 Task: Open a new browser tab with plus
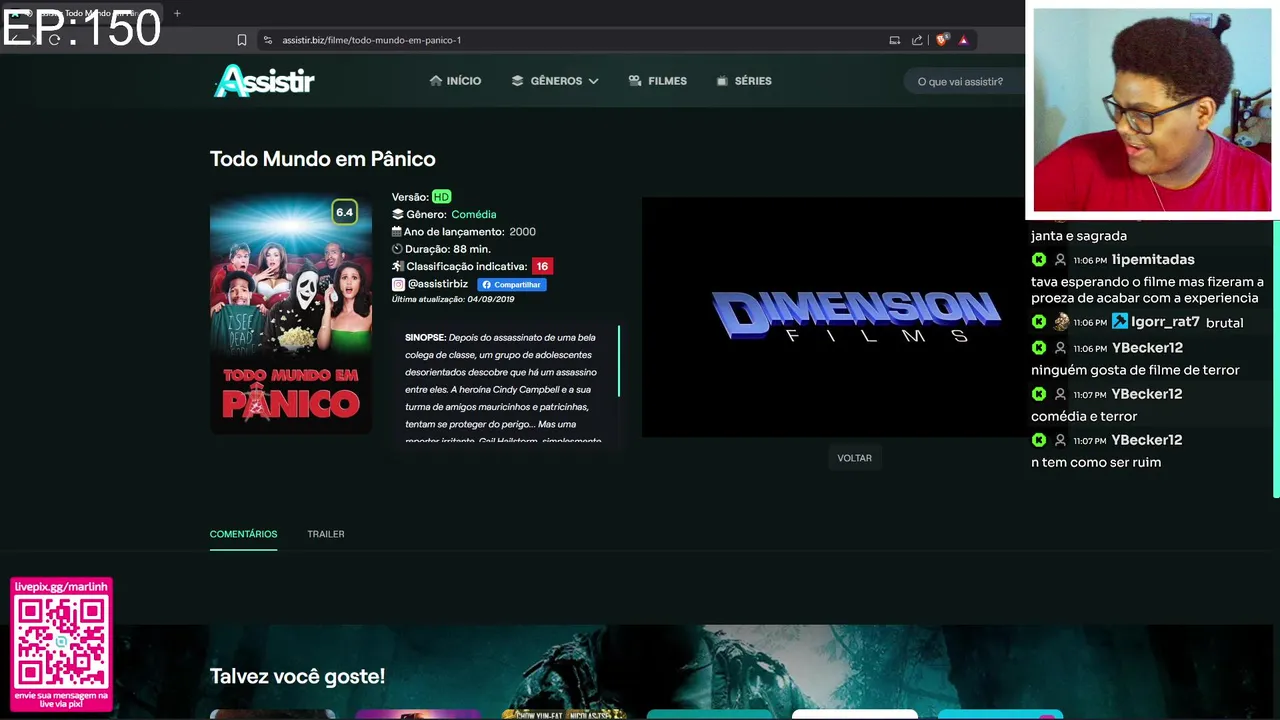pyautogui.click(x=177, y=13)
